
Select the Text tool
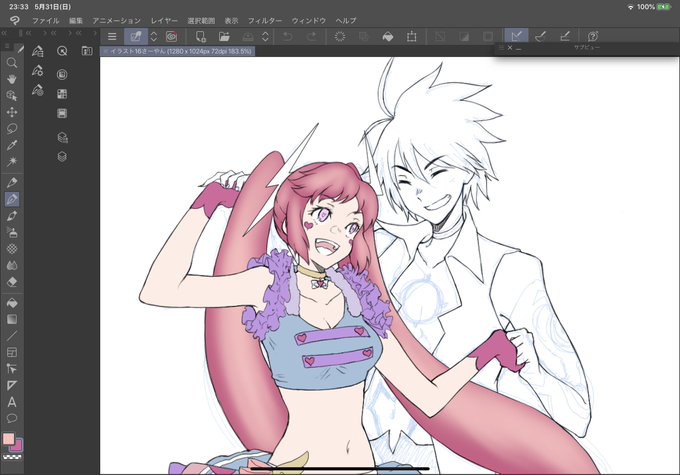(x=12, y=402)
